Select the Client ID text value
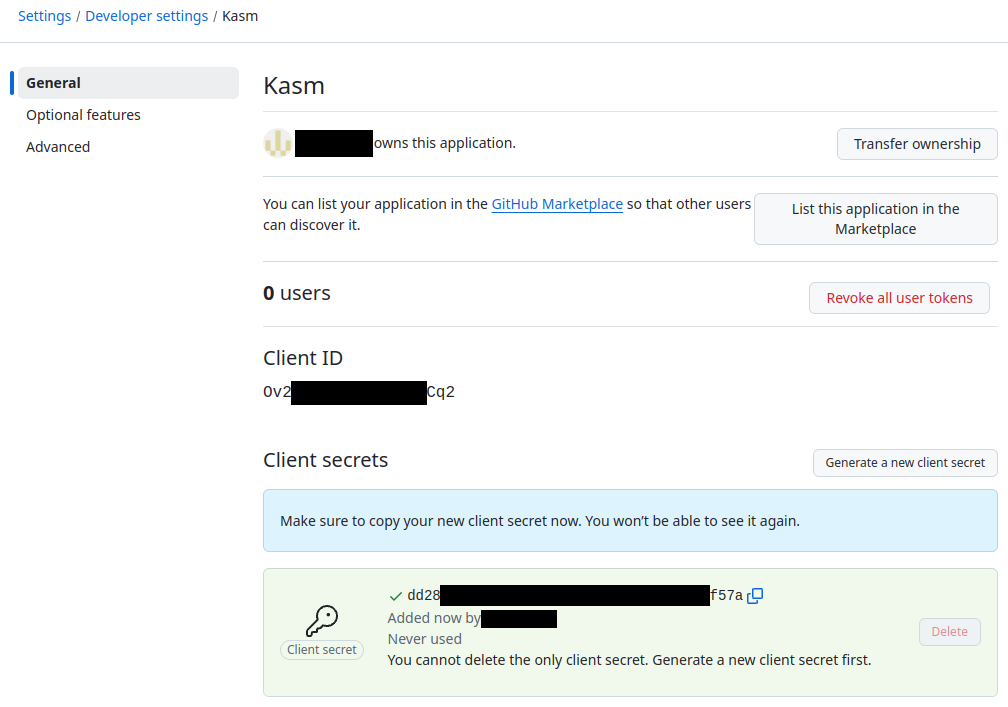This screenshot has width=1008, height=707. click(x=359, y=391)
